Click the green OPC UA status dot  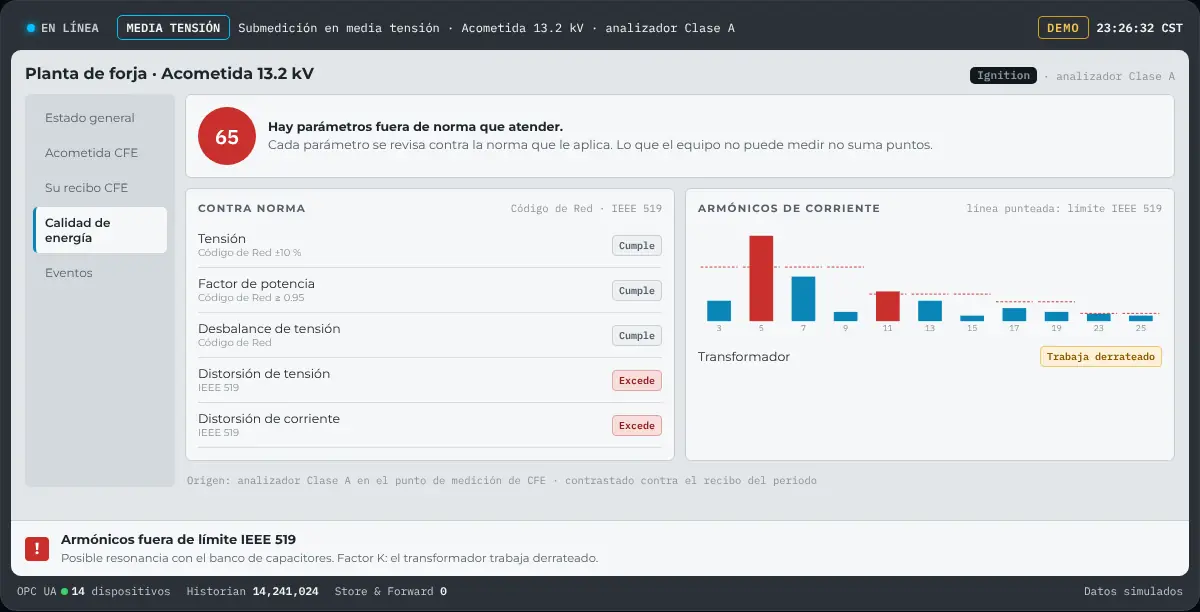tap(64, 592)
